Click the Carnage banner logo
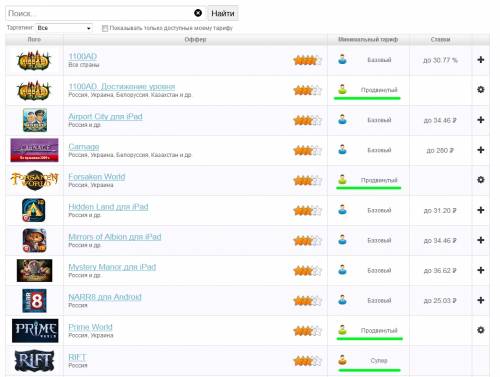Screen dimensions: 500x377 point(34,150)
